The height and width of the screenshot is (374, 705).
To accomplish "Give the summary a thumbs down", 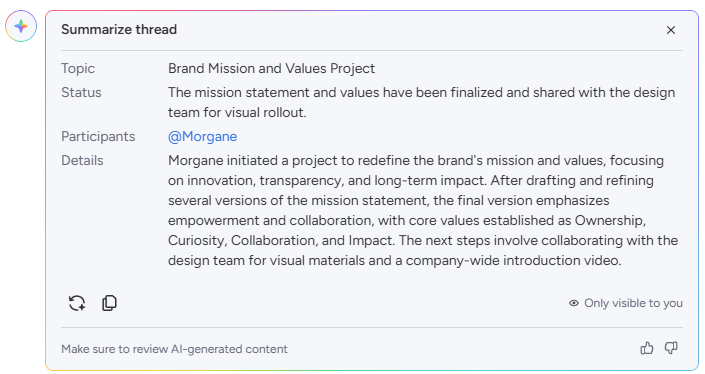I will click(671, 348).
